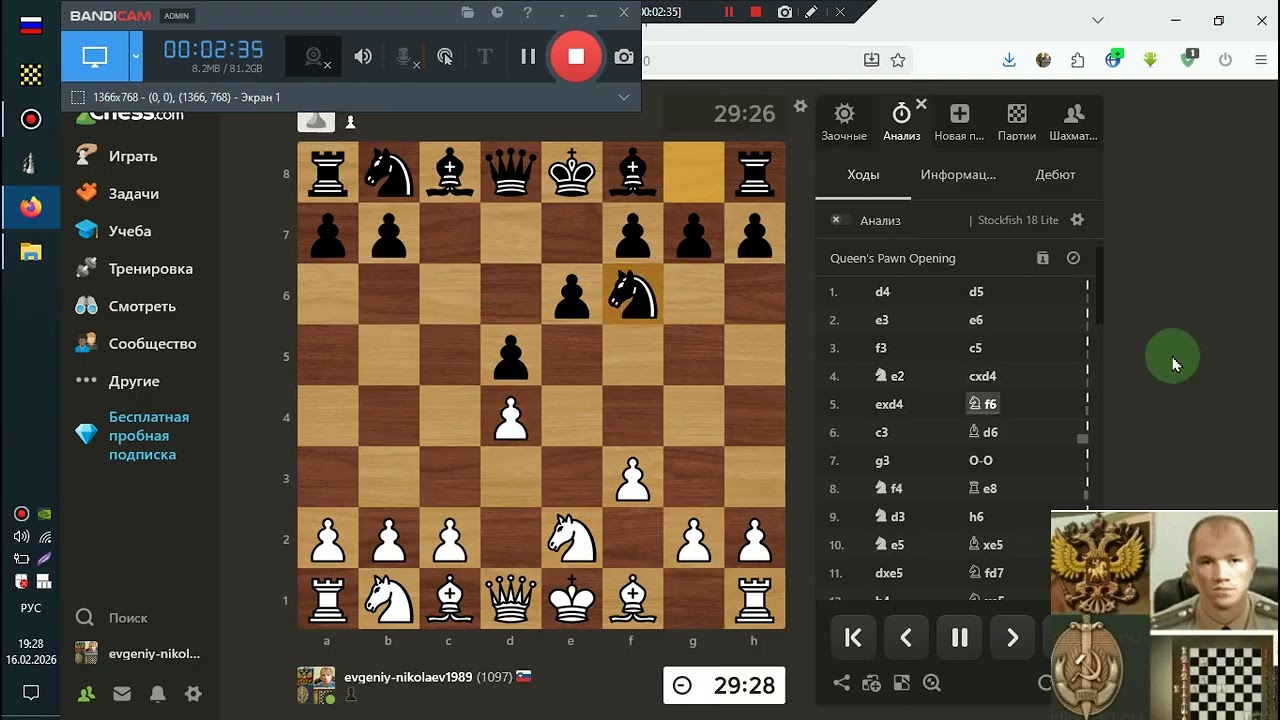The image size is (1280, 720).
Task: Click share icon below move controls
Action: 841,683
